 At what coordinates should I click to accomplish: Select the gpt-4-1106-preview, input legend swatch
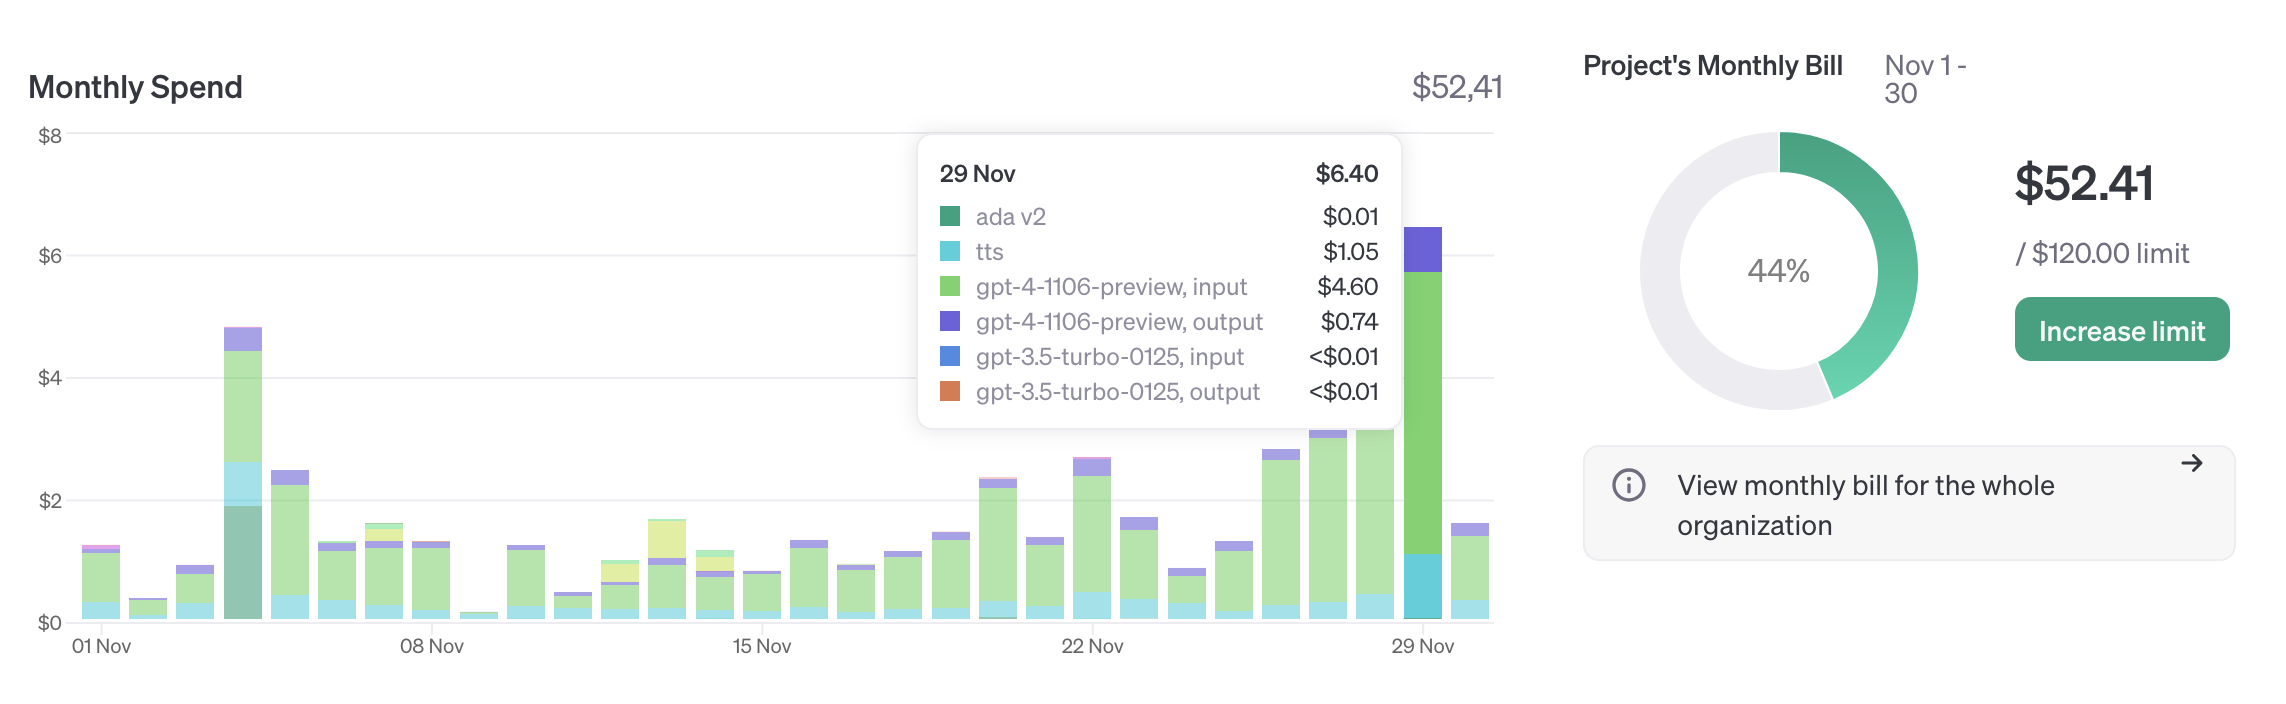950,286
